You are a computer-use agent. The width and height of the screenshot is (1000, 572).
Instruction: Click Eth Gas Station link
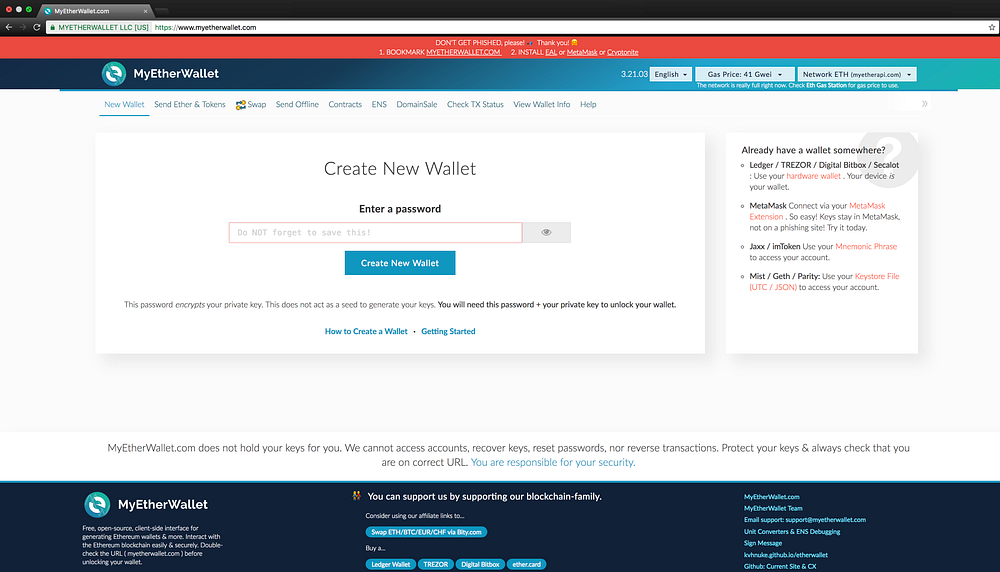coord(827,85)
